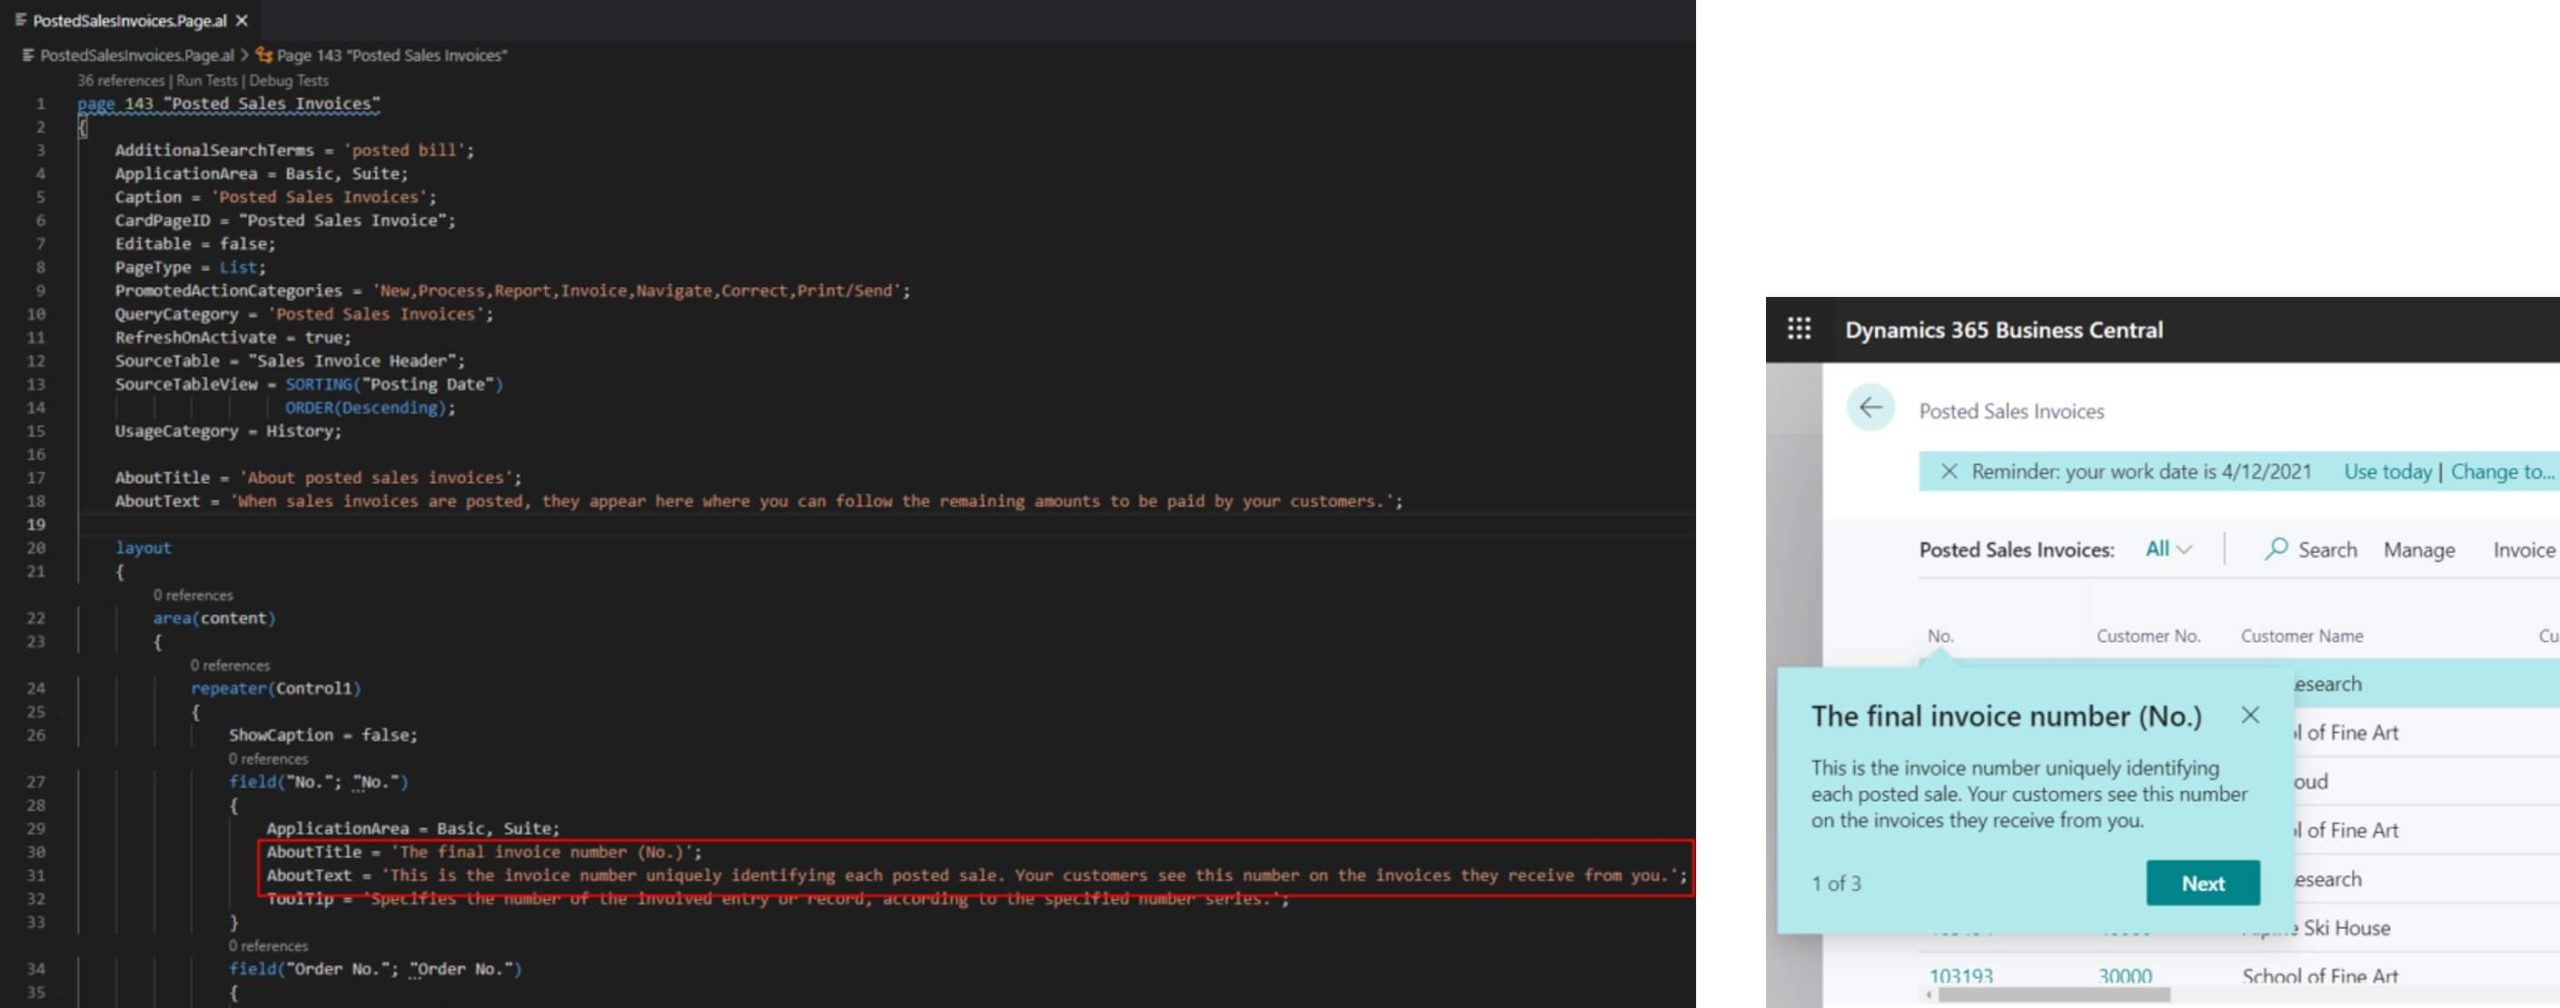Image resolution: width=2560 pixels, height=1008 pixels.
Task: Sort by Customer Name column header
Action: (x=2301, y=636)
